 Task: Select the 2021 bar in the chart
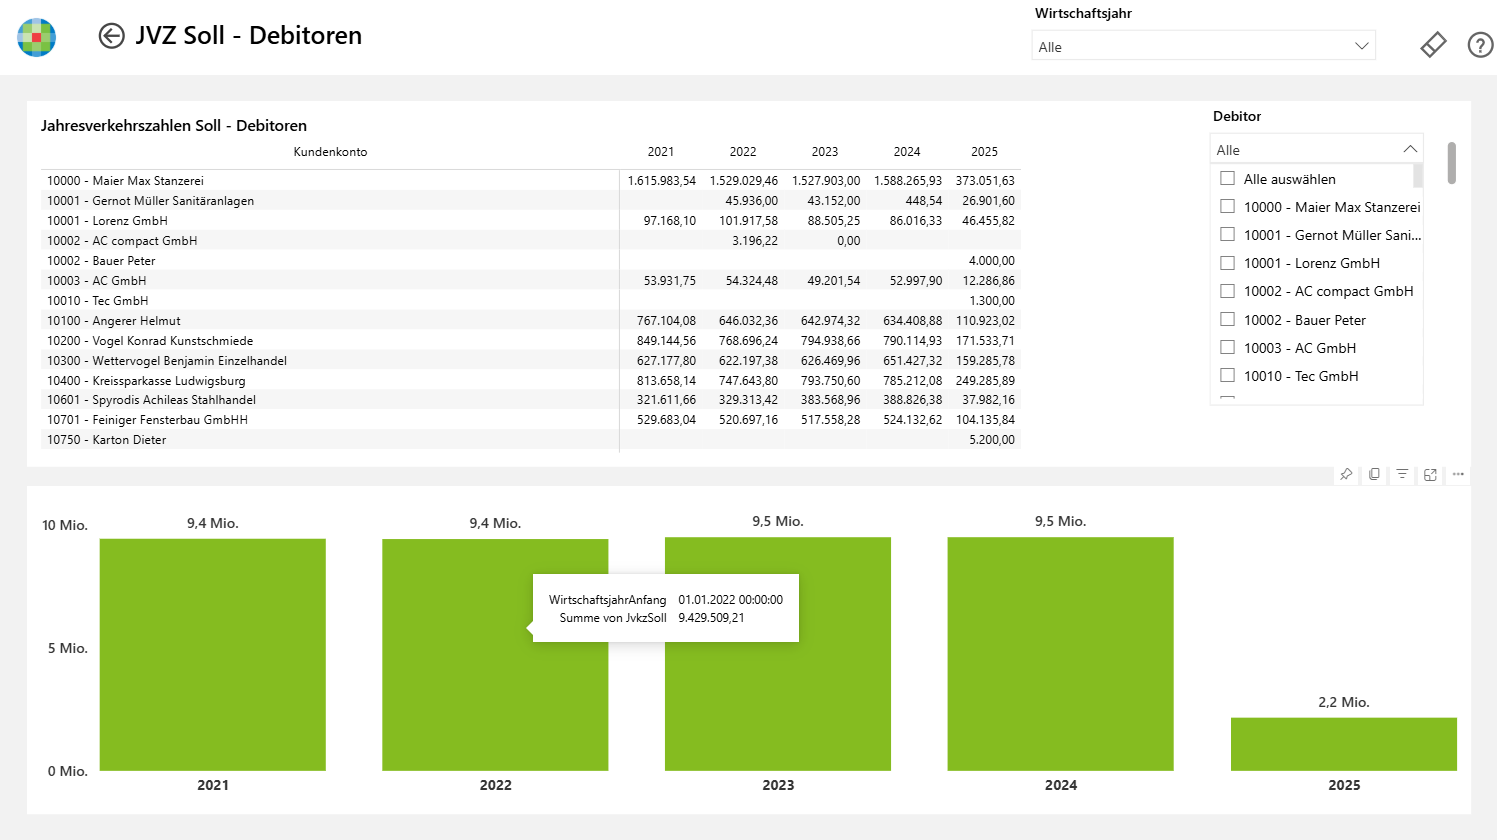click(x=212, y=655)
